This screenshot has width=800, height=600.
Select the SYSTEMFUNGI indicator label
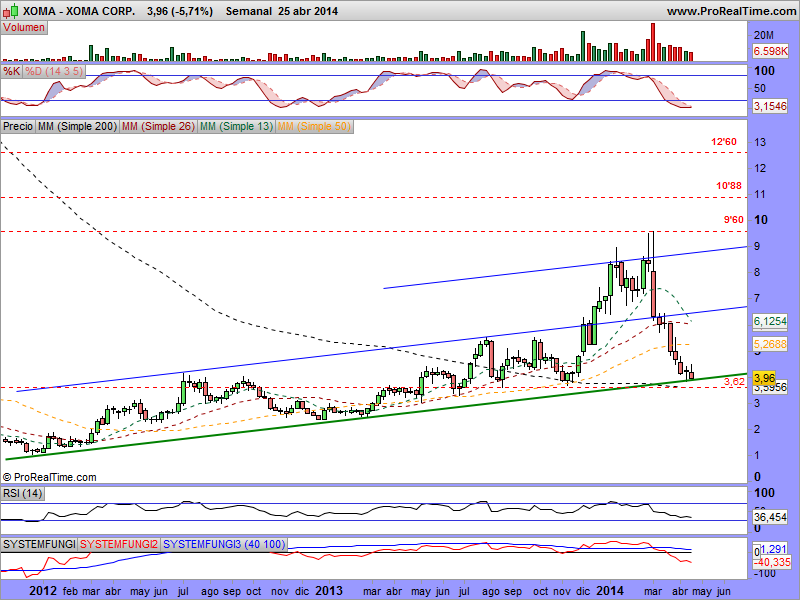(39, 544)
